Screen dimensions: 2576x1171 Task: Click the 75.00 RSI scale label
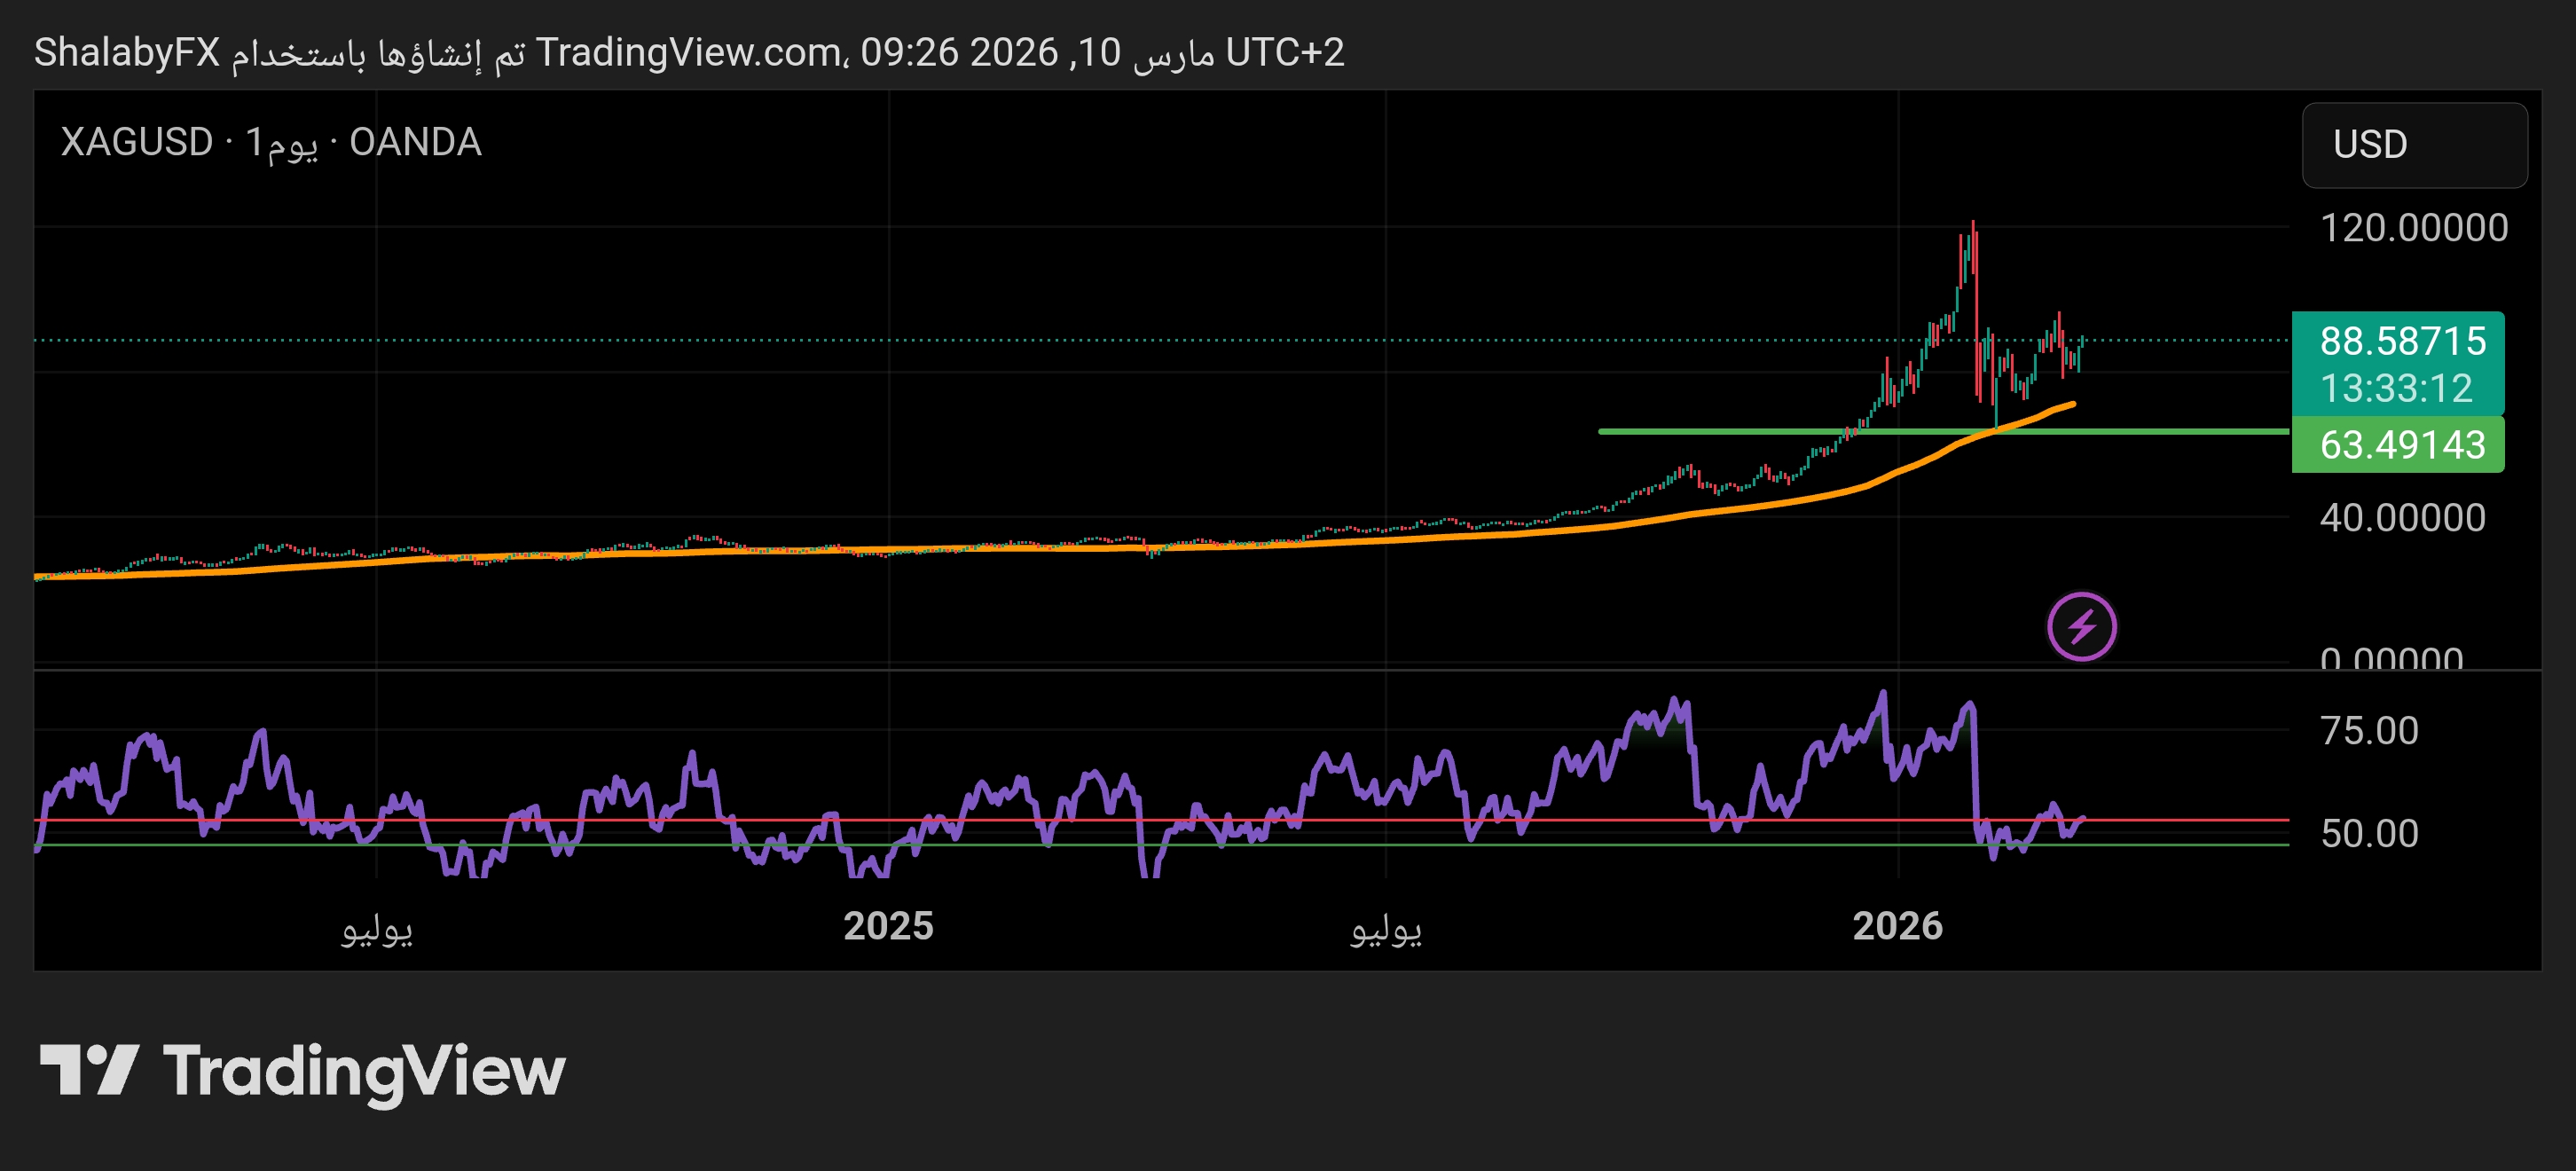click(2368, 730)
